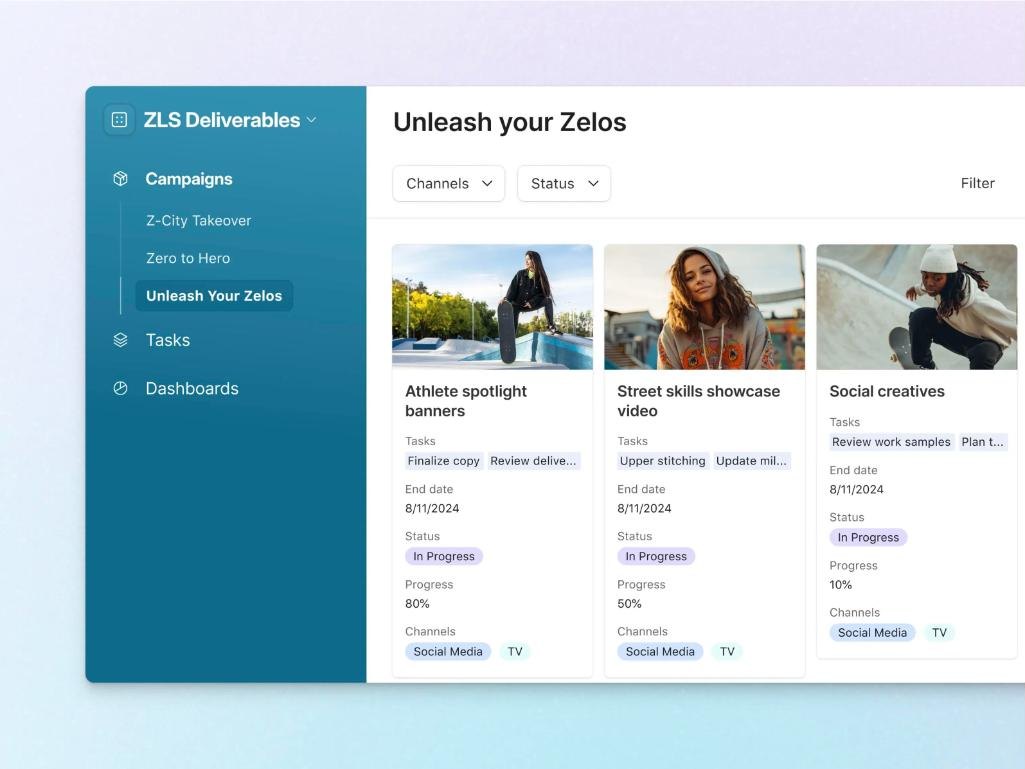
Task: Open Social creatives thumbnail image
Action: tap(916, 307)
